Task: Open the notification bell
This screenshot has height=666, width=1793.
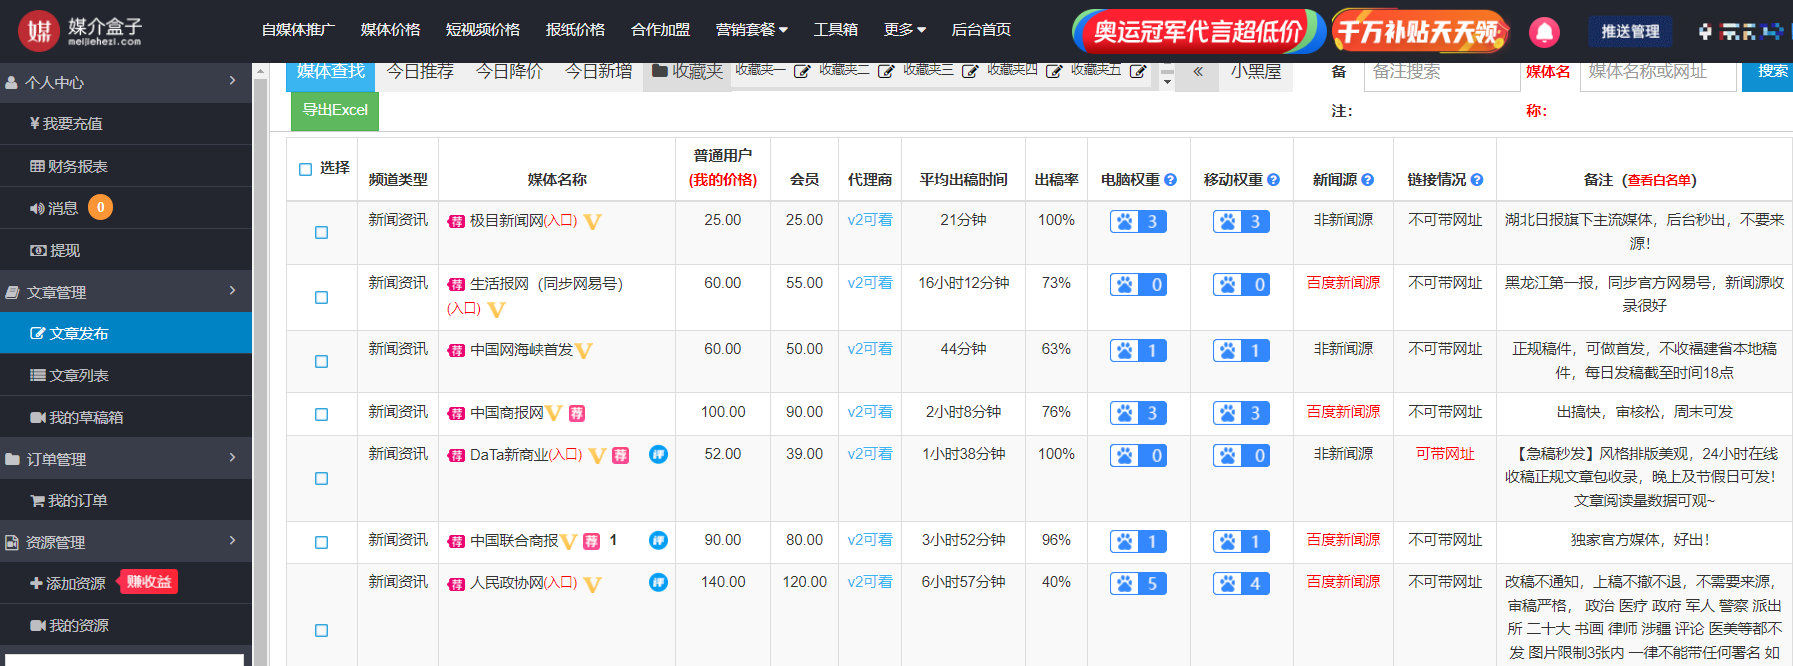Action: [x=1544, y=32]
